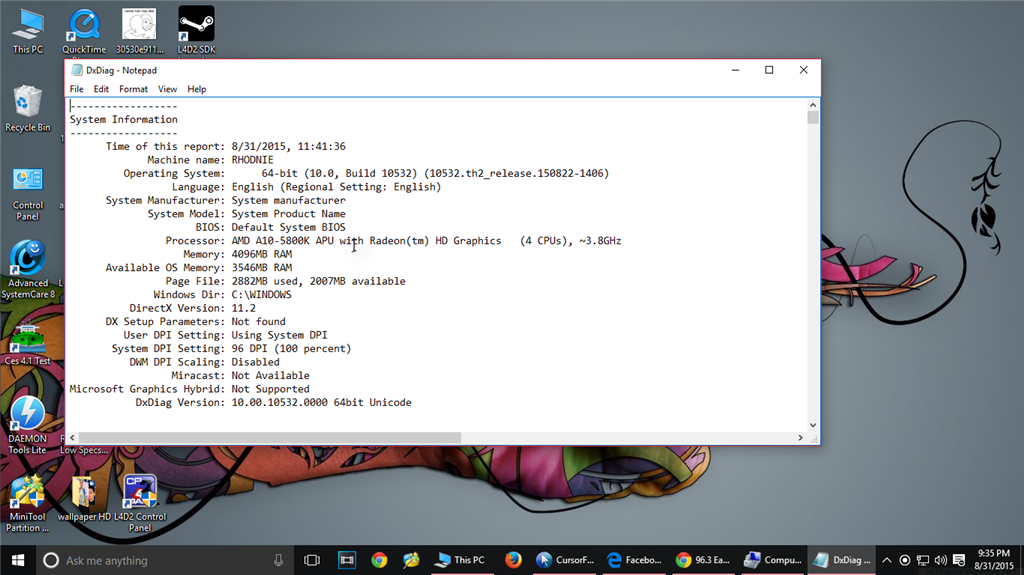Image resolution: width=1024 pixels, height=575 pixels.
Task: Close the DxDiag Notepad window
Action: click(803, 70)
